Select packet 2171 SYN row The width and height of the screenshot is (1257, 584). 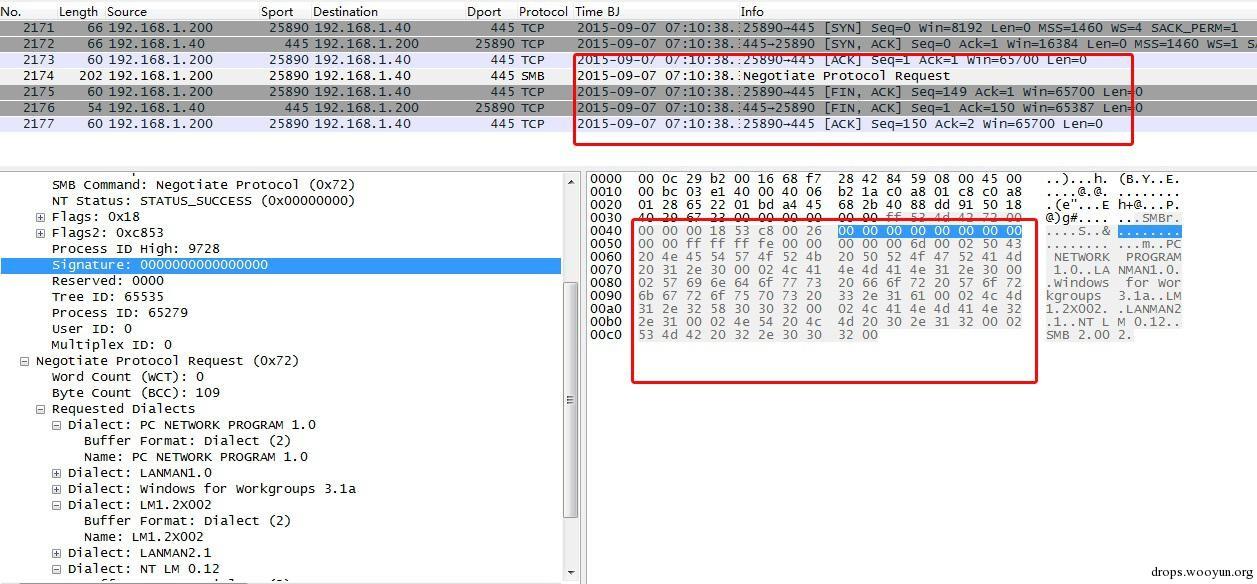point(628,28)
